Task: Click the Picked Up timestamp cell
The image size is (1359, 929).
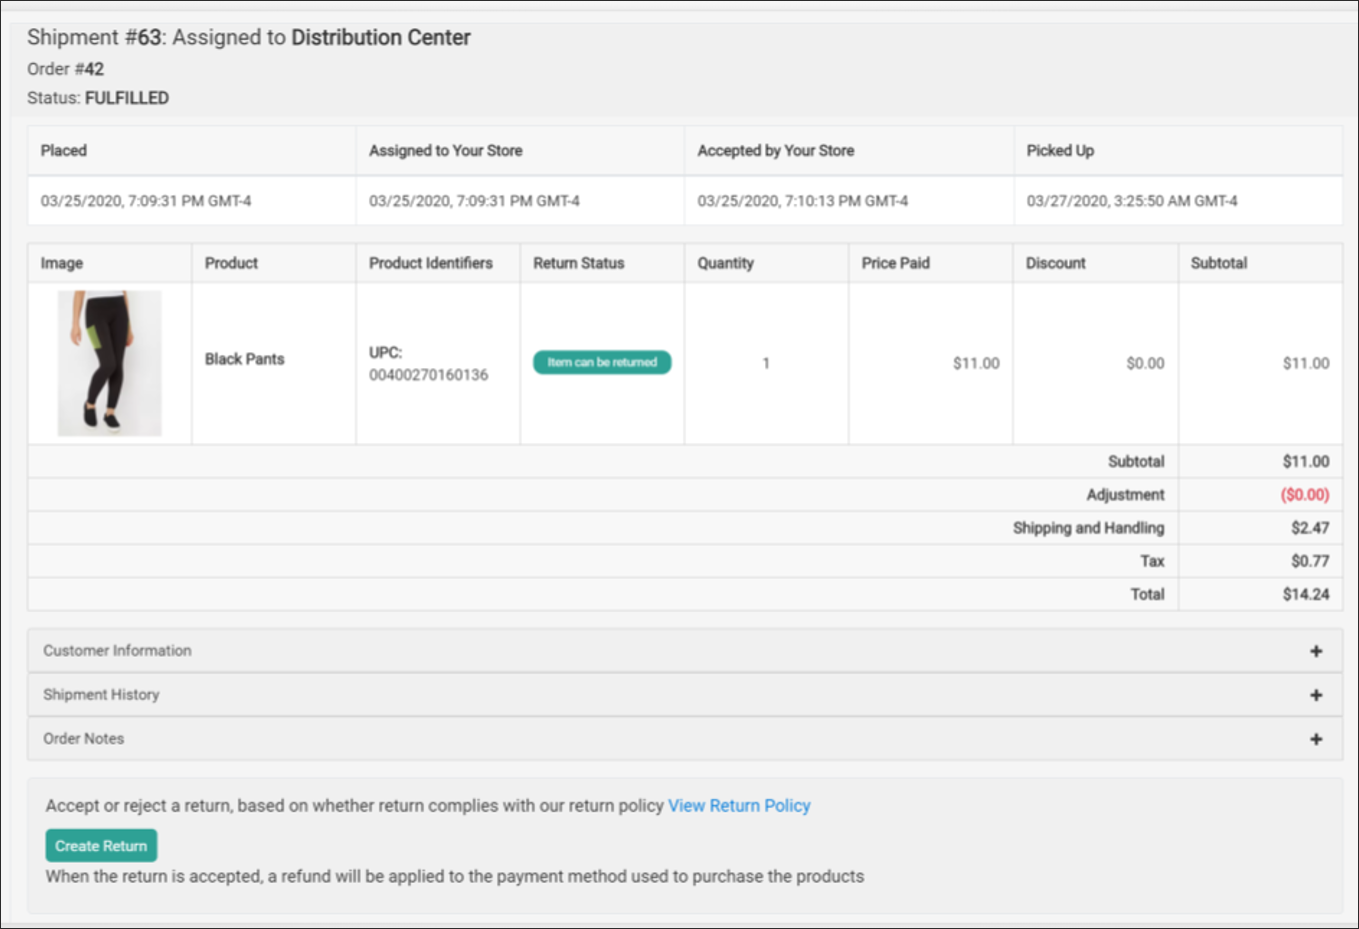Action: [1133, 201]
